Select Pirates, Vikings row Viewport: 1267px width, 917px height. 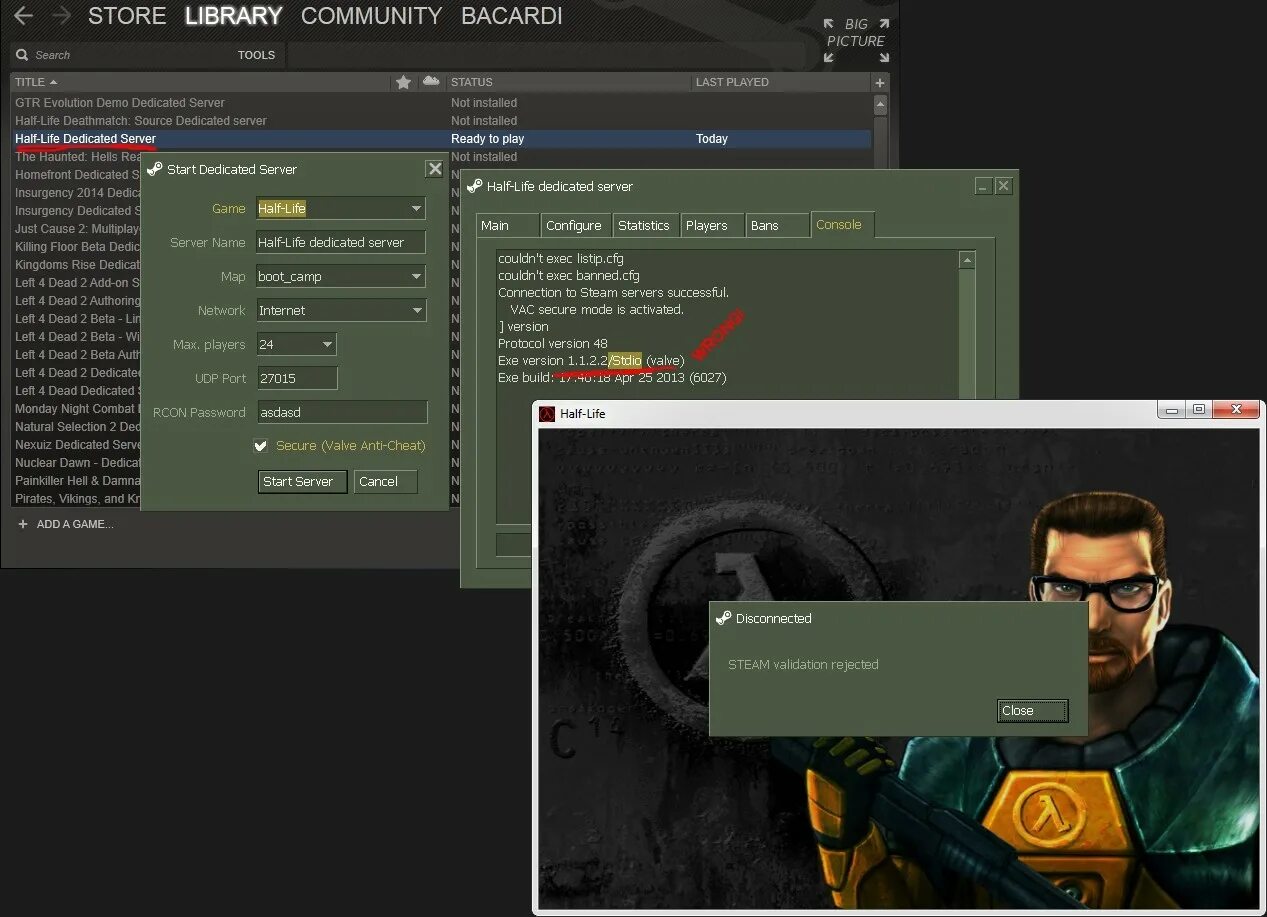click(x=76, y=499)
